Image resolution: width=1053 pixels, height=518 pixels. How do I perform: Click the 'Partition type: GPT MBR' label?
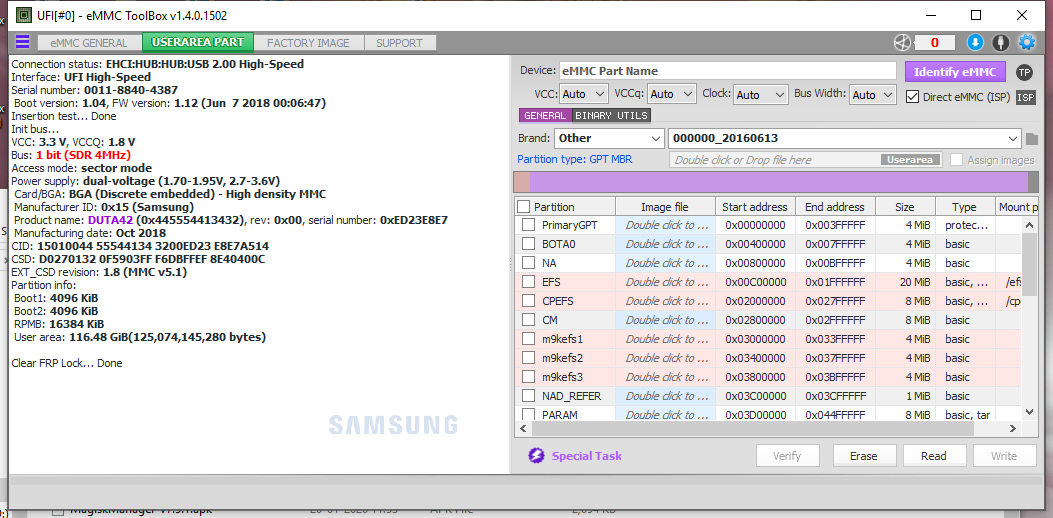[x=574, y=160]
